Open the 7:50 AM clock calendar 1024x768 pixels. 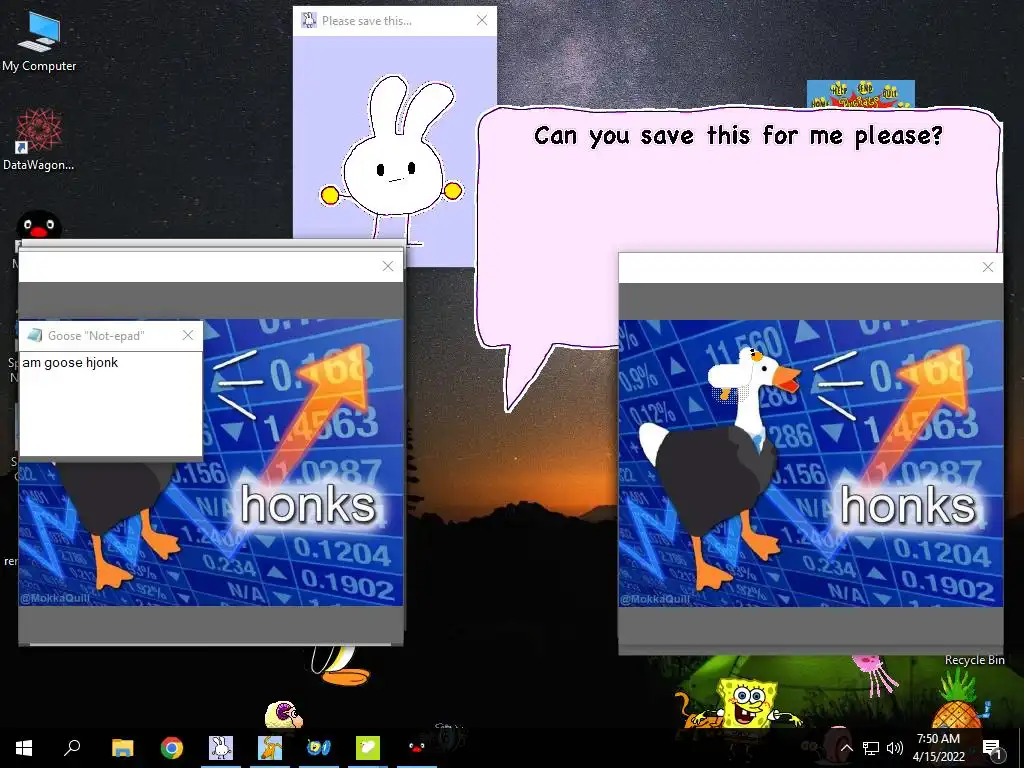(x=938, y=748)
